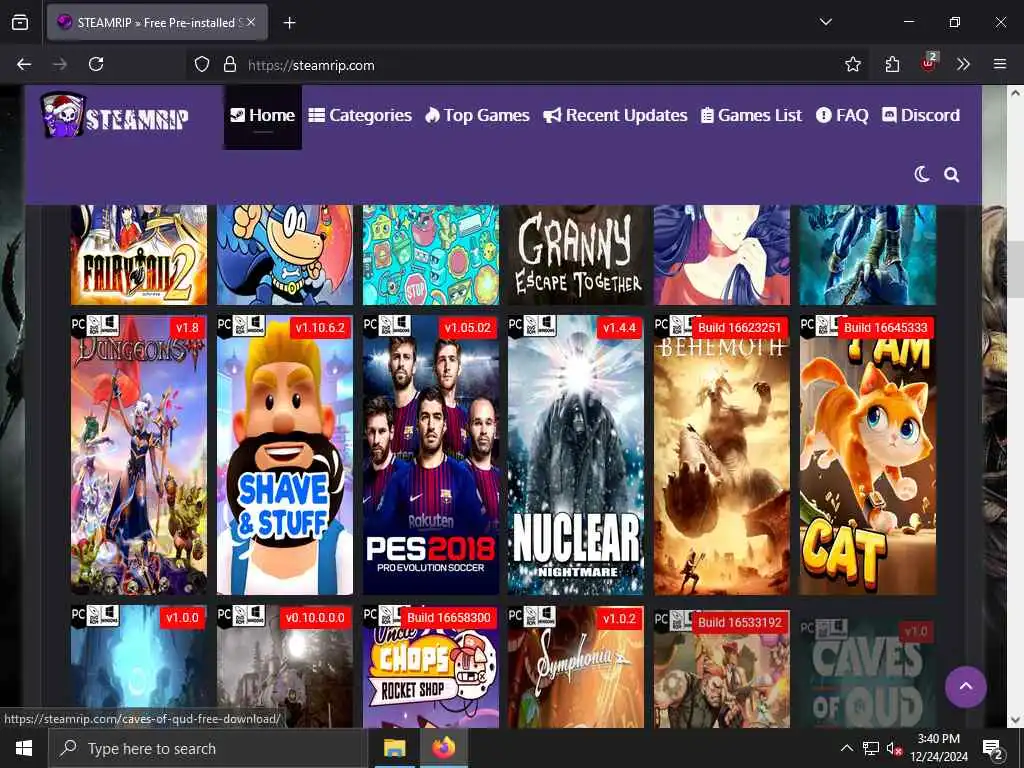Click the v1.05.02 version badge

[x=467, y=328]
